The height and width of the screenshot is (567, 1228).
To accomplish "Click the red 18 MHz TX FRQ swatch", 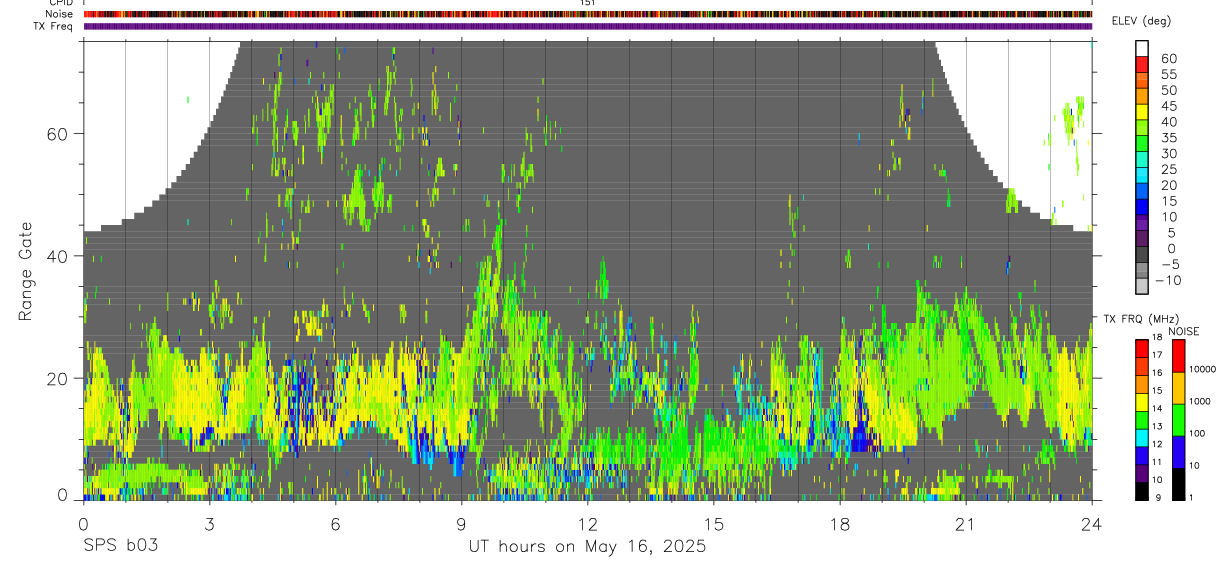I will click(x=1142, y=346).
